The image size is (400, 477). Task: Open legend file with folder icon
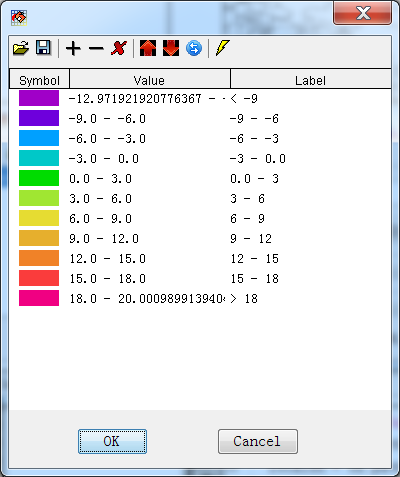21,48
